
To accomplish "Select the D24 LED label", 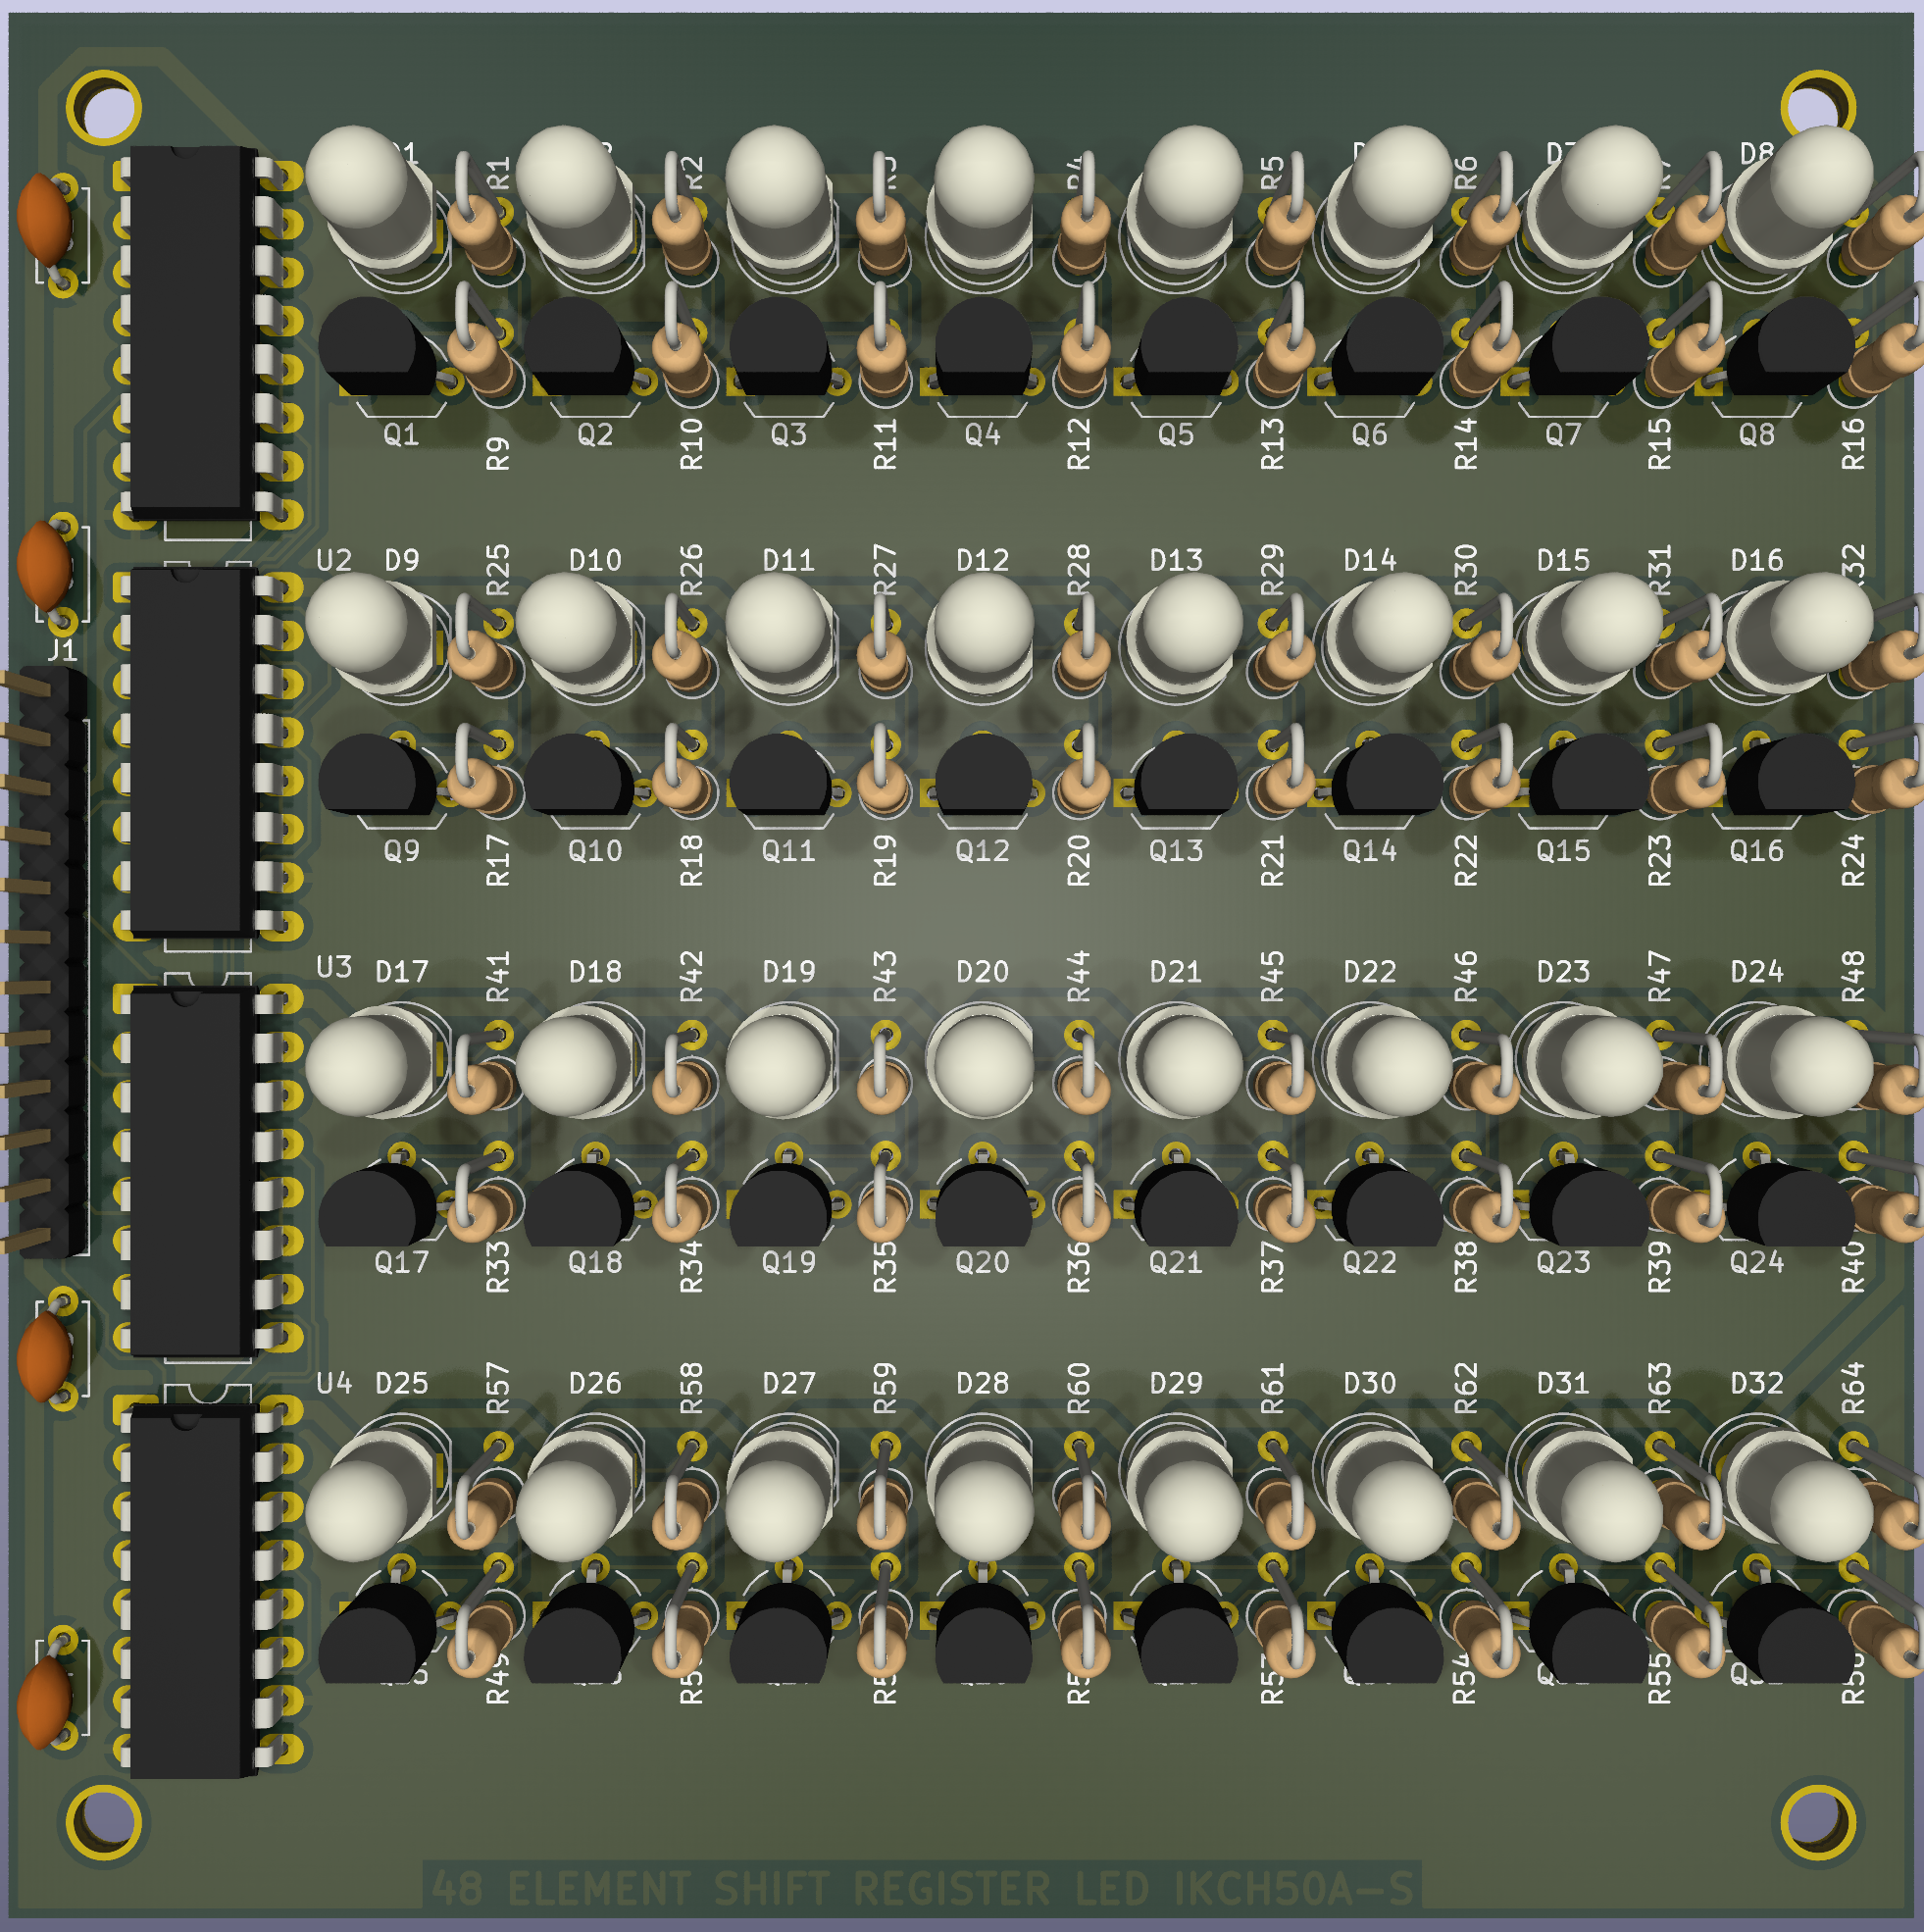I will pos(1757,972).
